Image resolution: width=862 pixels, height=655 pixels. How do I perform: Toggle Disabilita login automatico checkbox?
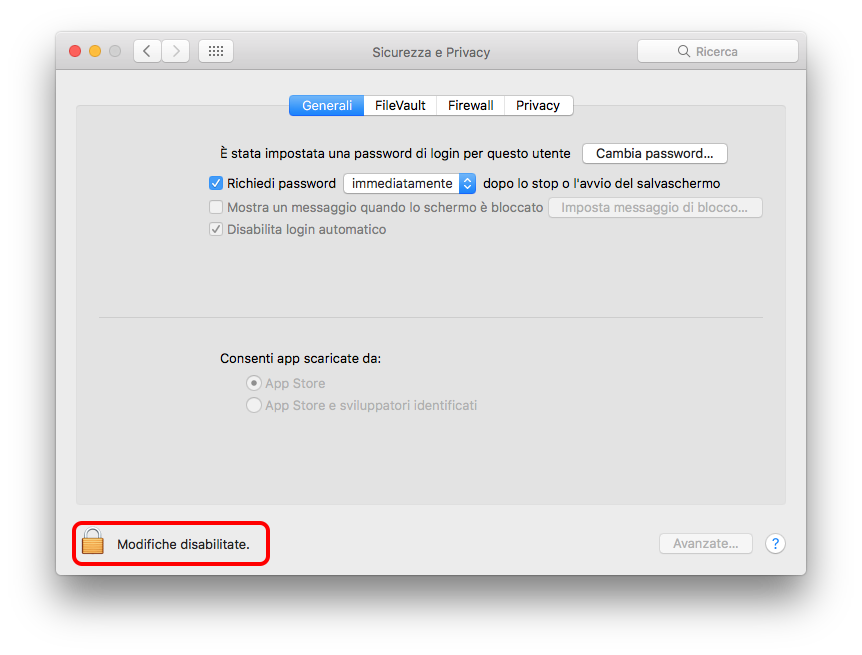click(x=215, y=230)
